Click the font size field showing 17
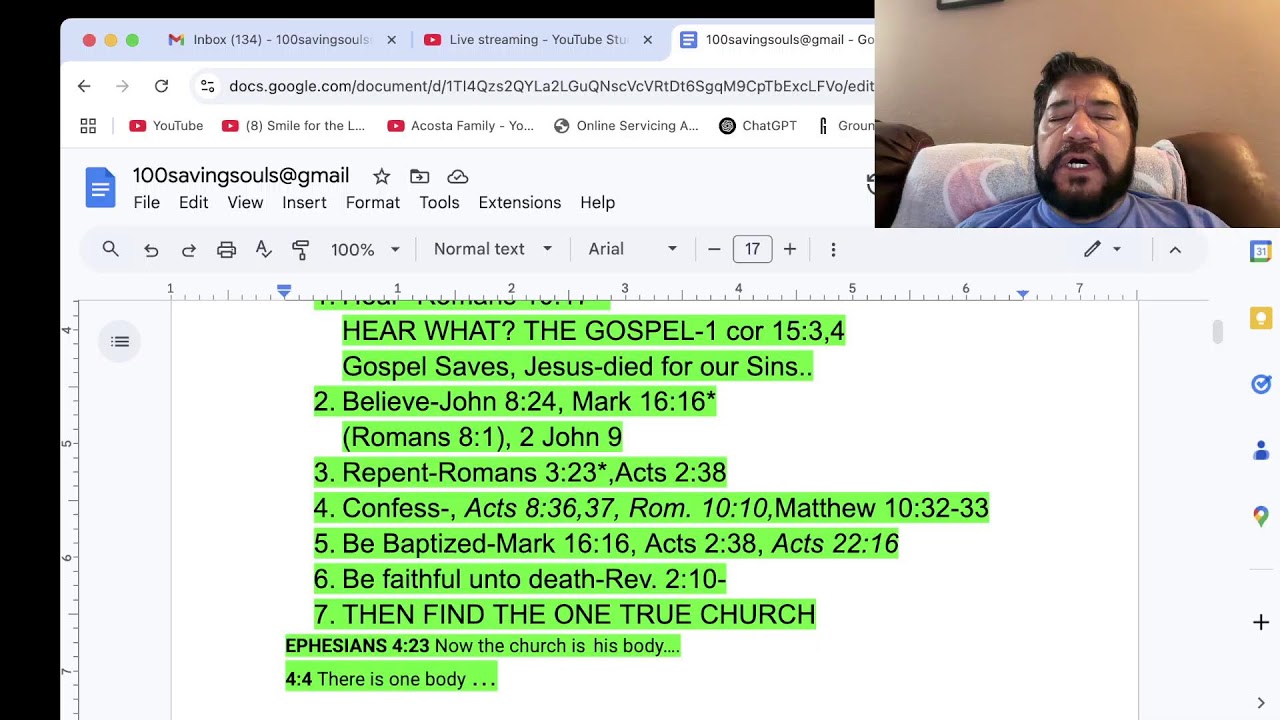 point(752,249)
